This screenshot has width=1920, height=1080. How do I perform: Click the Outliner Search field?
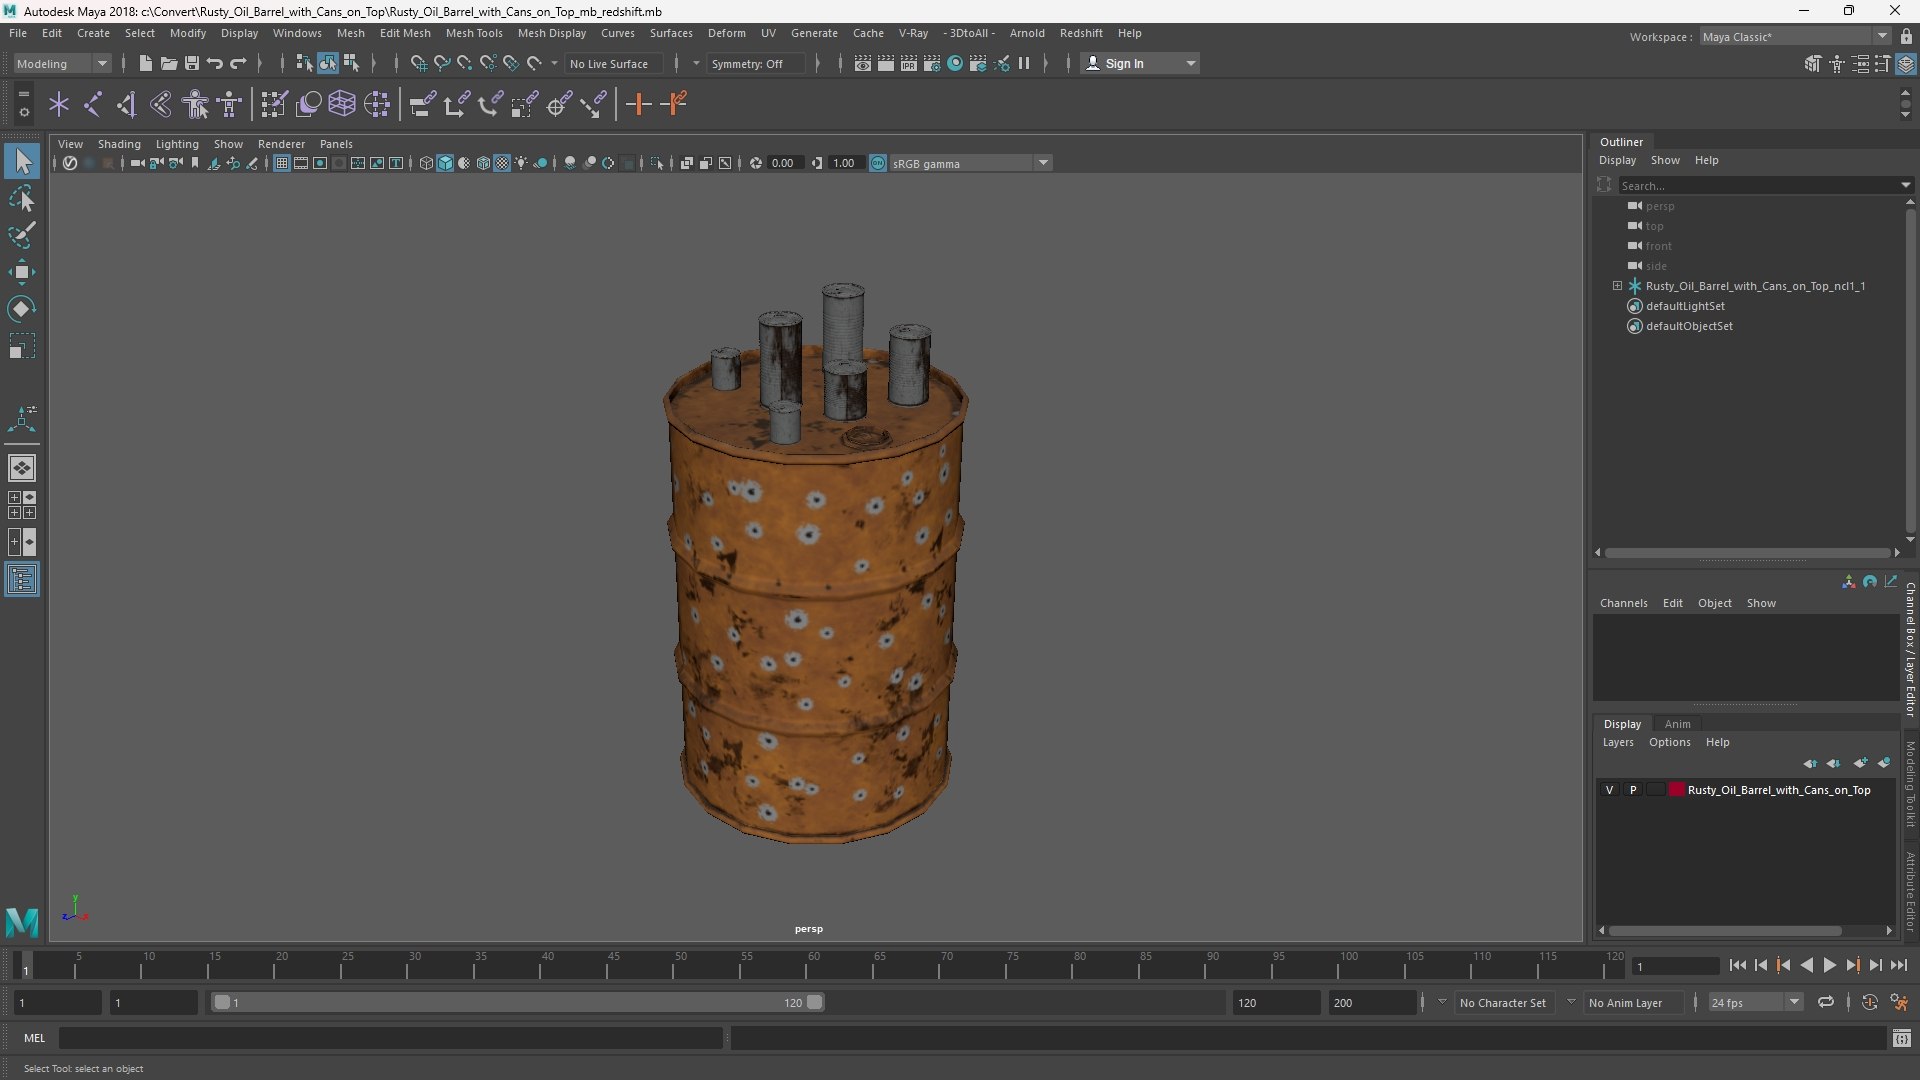tap(1764, 185)
